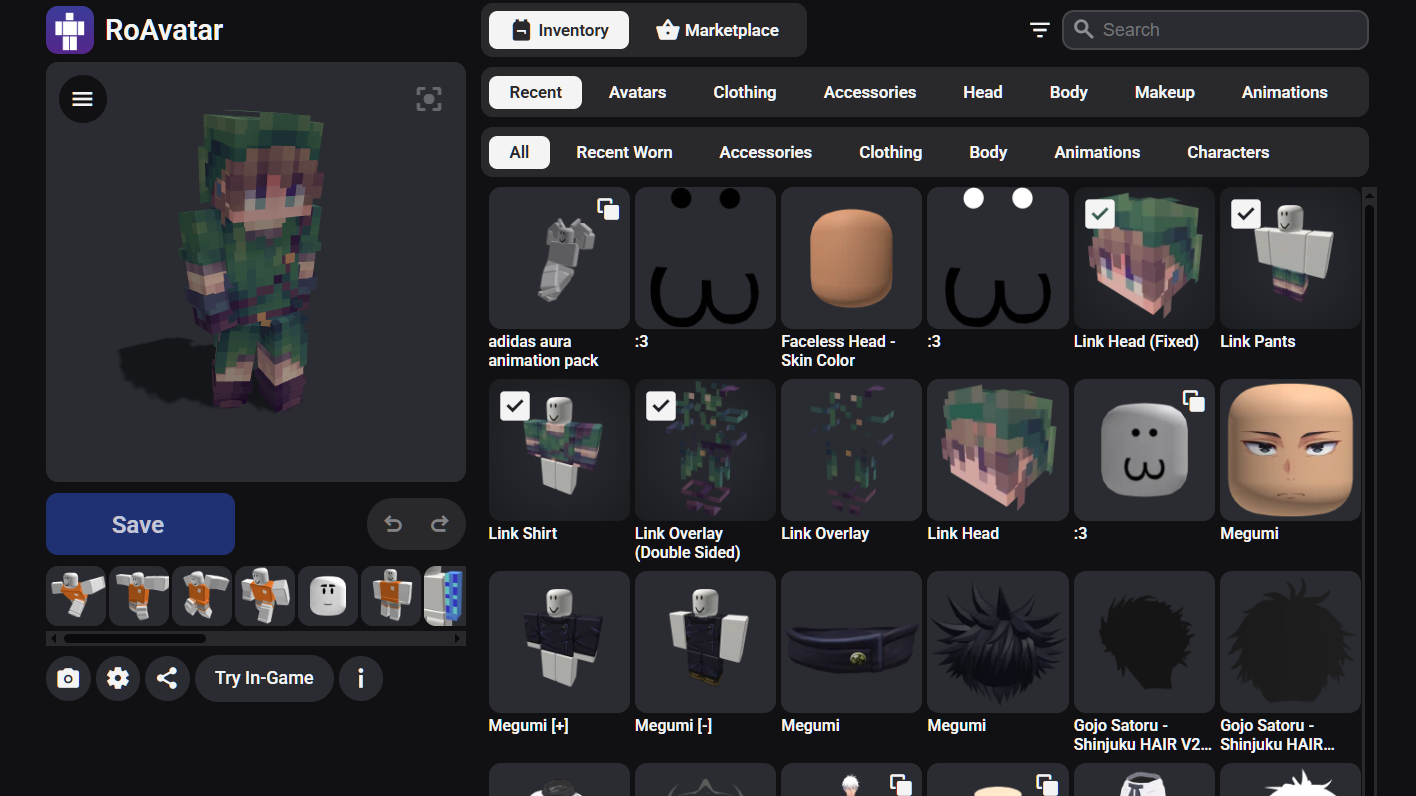
Task: Select the Megumi [-] outfit item
Action: 705,652
